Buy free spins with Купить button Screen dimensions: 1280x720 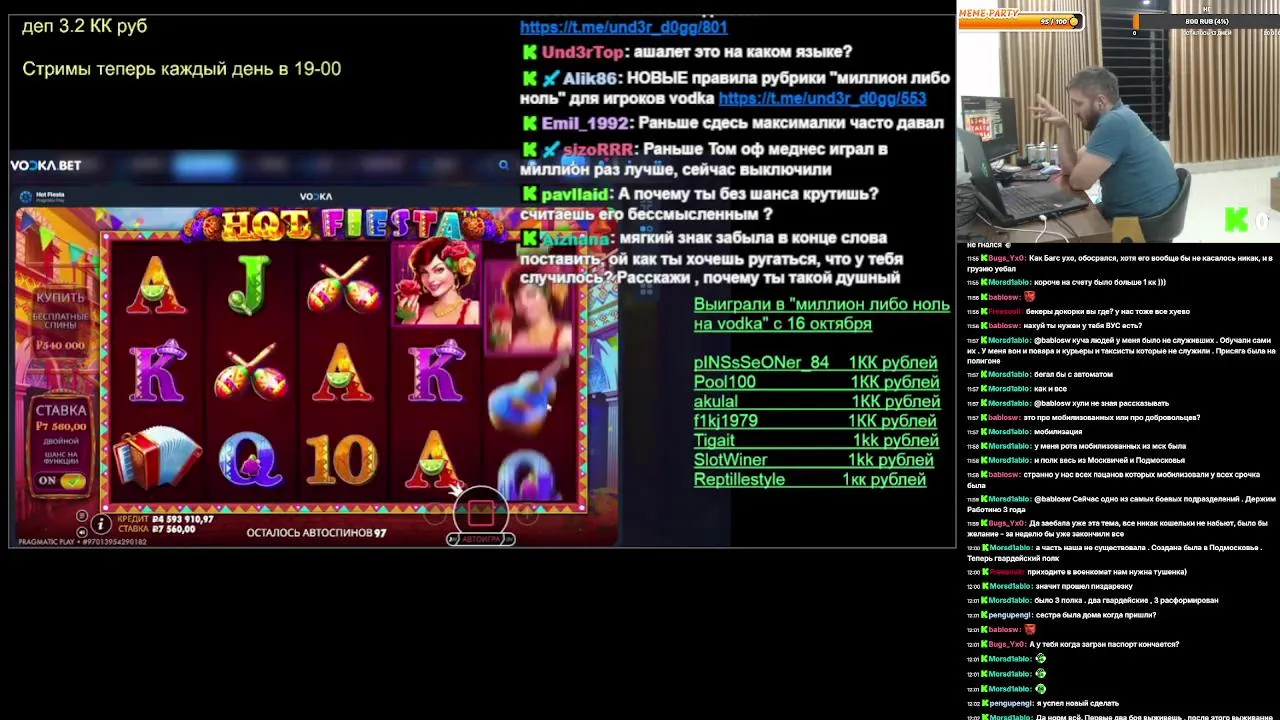click(x=60, y=321)
